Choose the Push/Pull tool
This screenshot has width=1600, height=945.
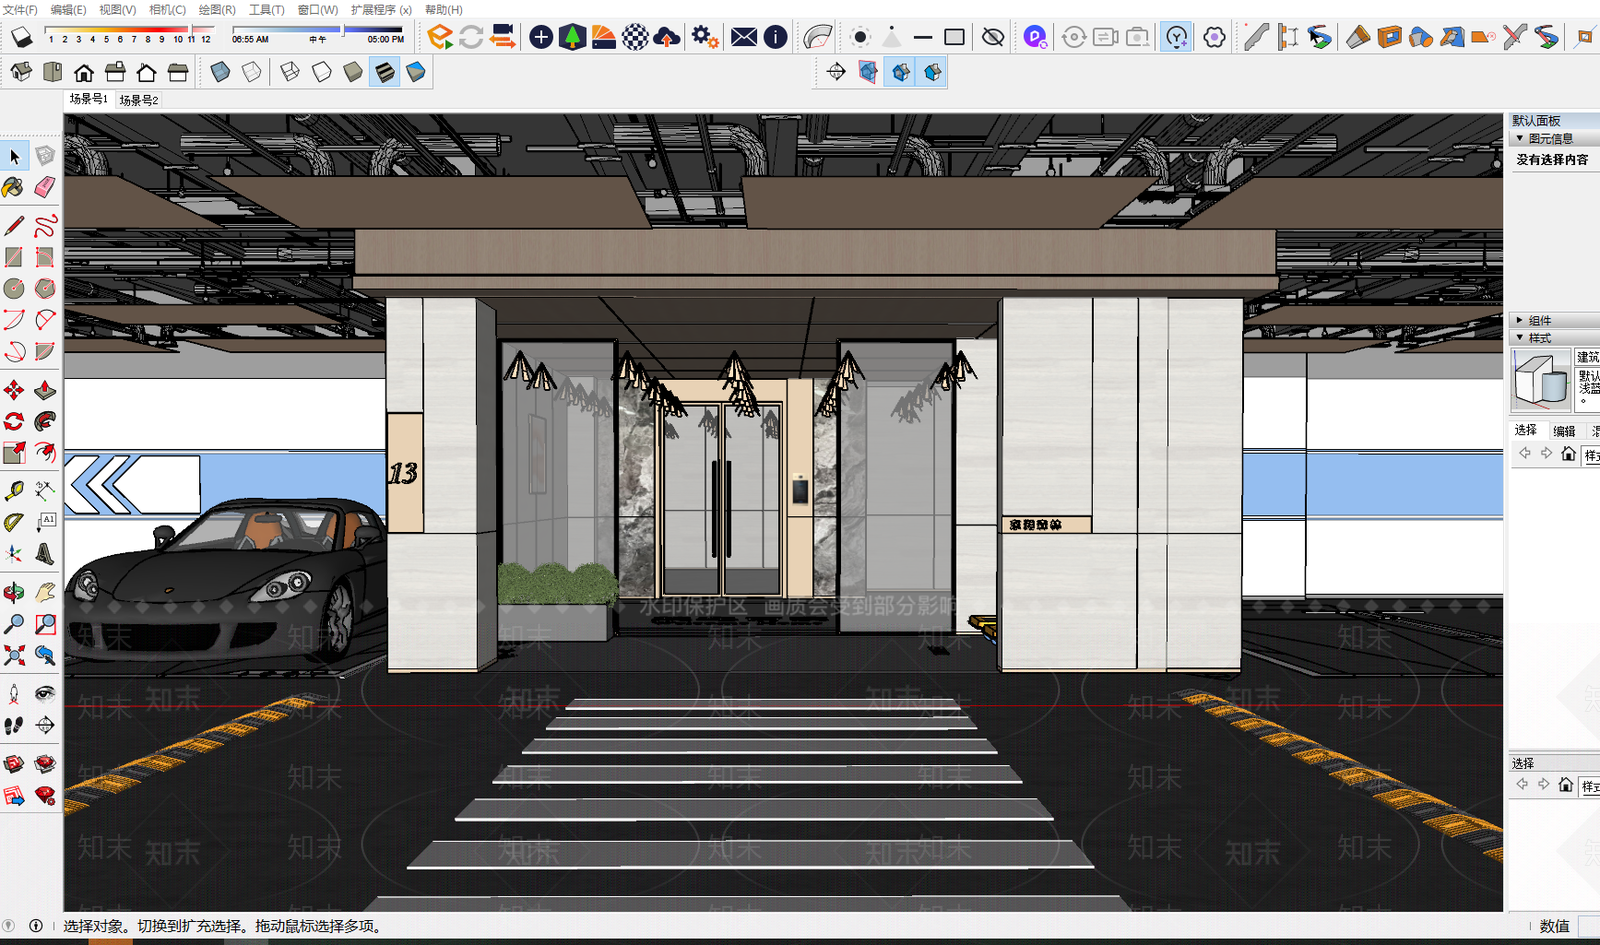click(45, 390)
